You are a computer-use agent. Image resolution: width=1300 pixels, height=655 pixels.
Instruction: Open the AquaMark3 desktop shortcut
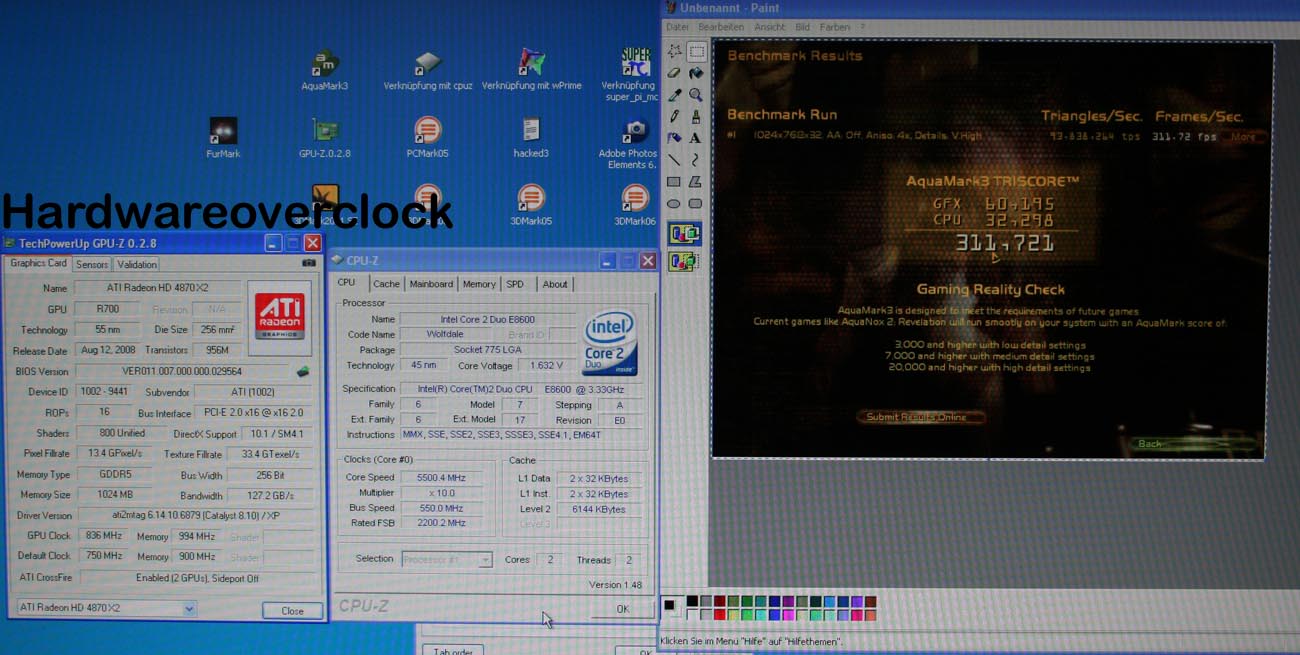click(324, 70)
